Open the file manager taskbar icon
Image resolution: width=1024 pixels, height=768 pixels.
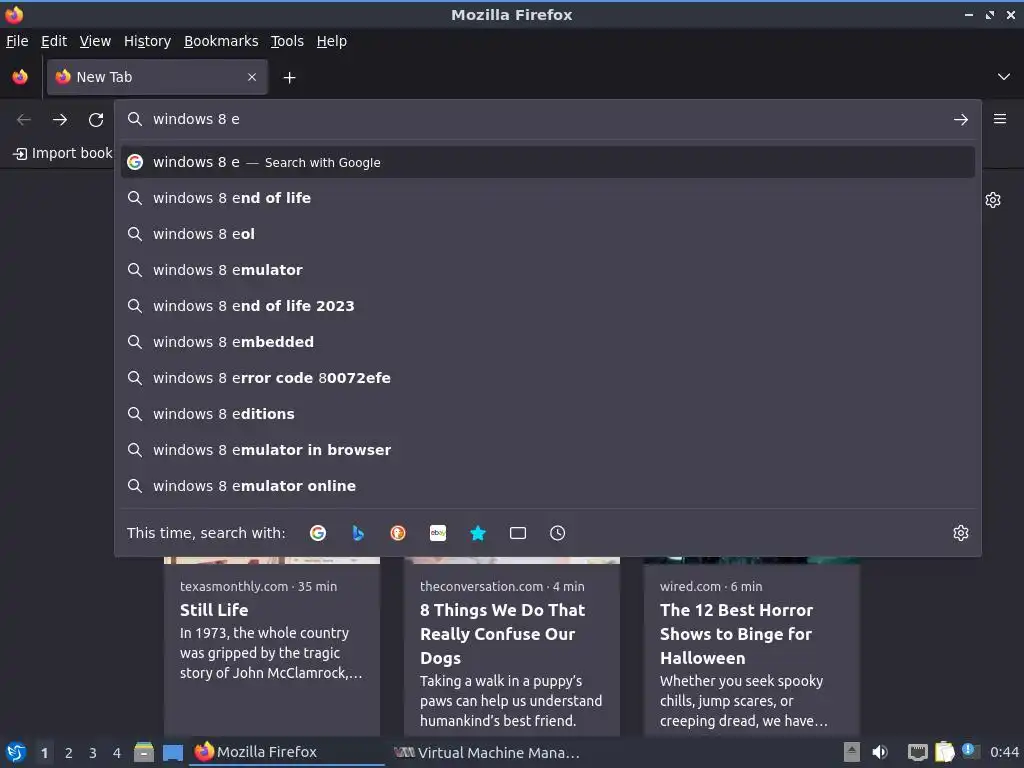(x=144, y=752)
